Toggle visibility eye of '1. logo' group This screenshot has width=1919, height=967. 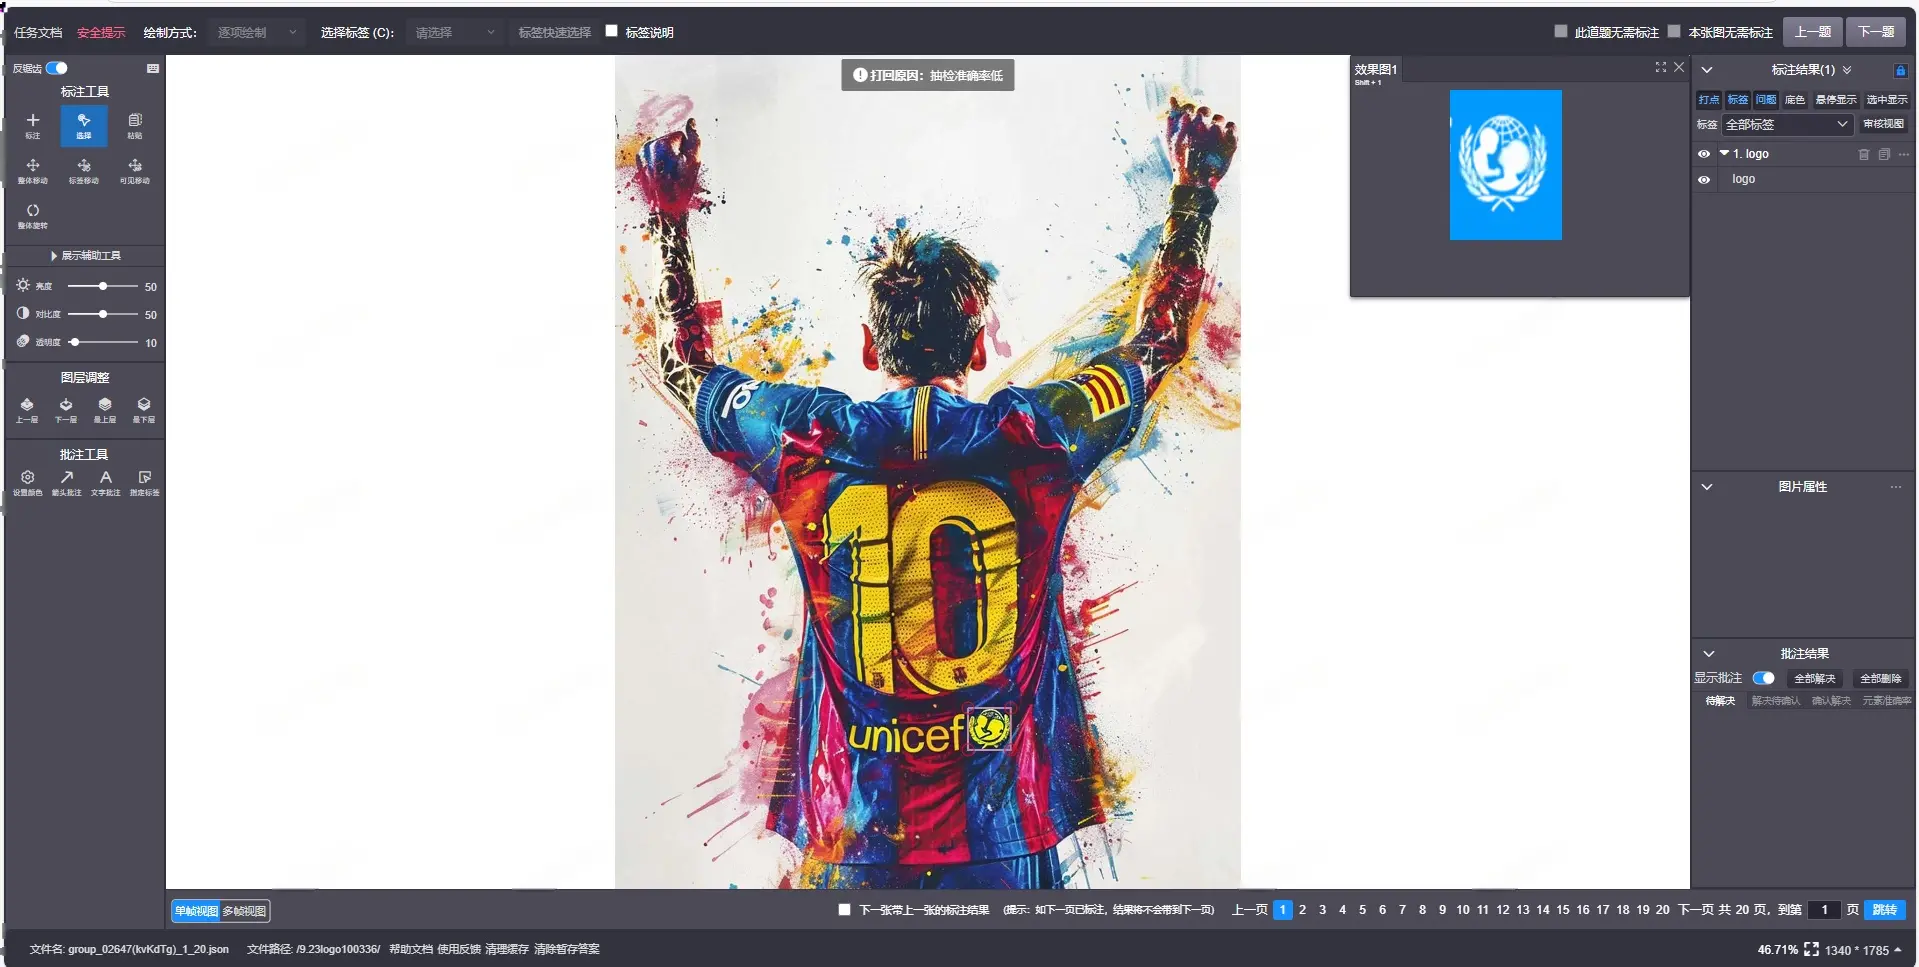point(1704,154)
